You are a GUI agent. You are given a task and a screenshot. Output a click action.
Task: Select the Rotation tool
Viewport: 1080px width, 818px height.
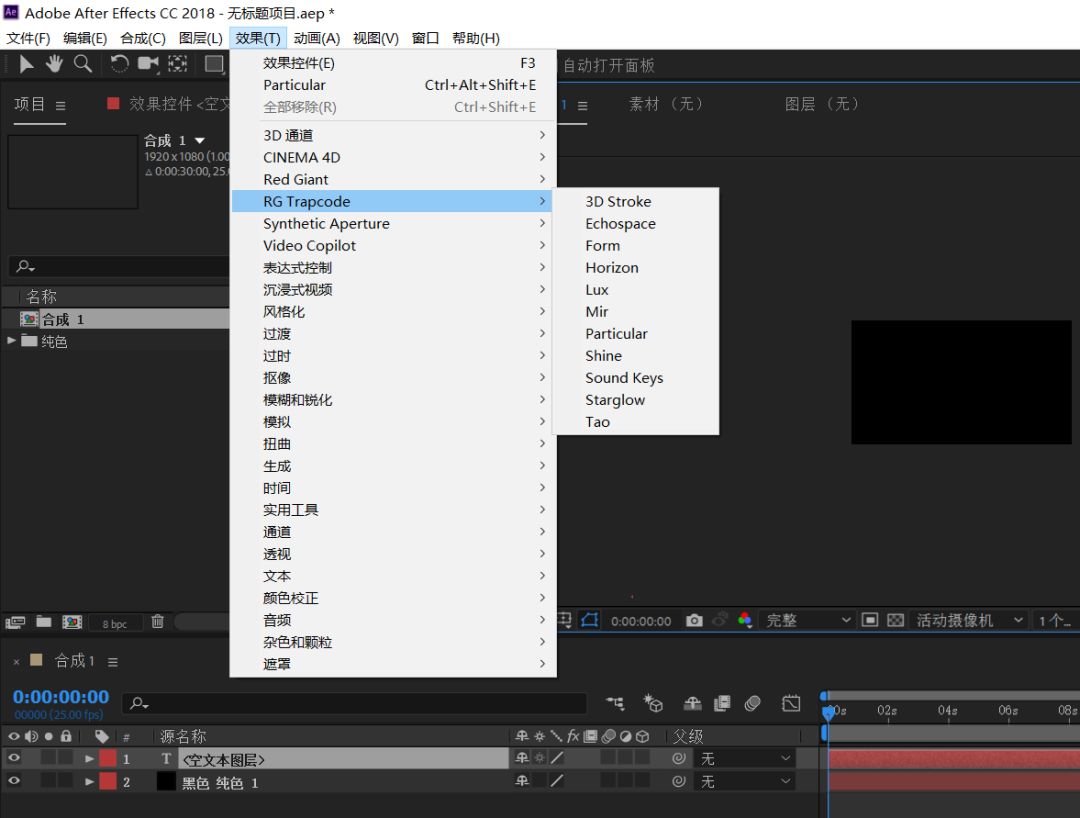tap(119, 64)
